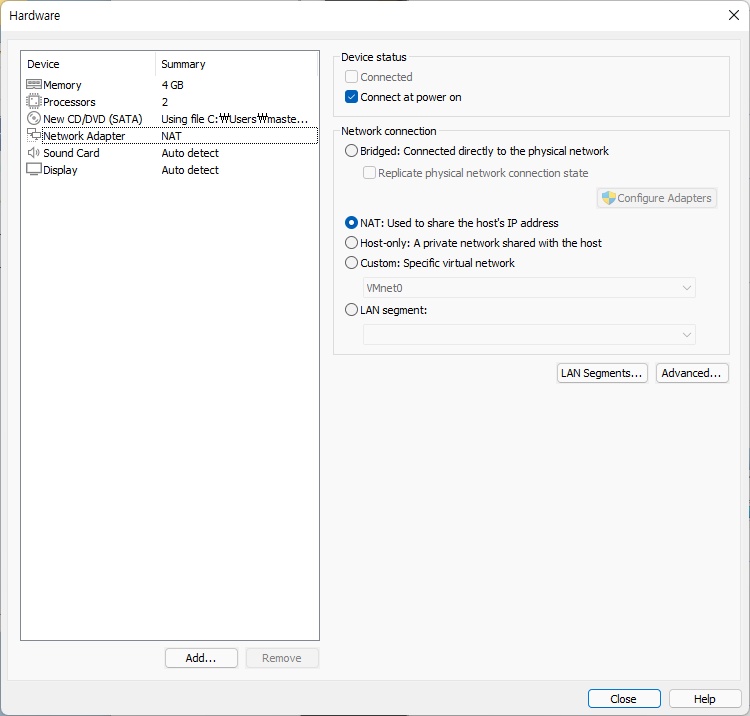Close the Hardware window with X
750x716 pixels.
coord(734,15)
